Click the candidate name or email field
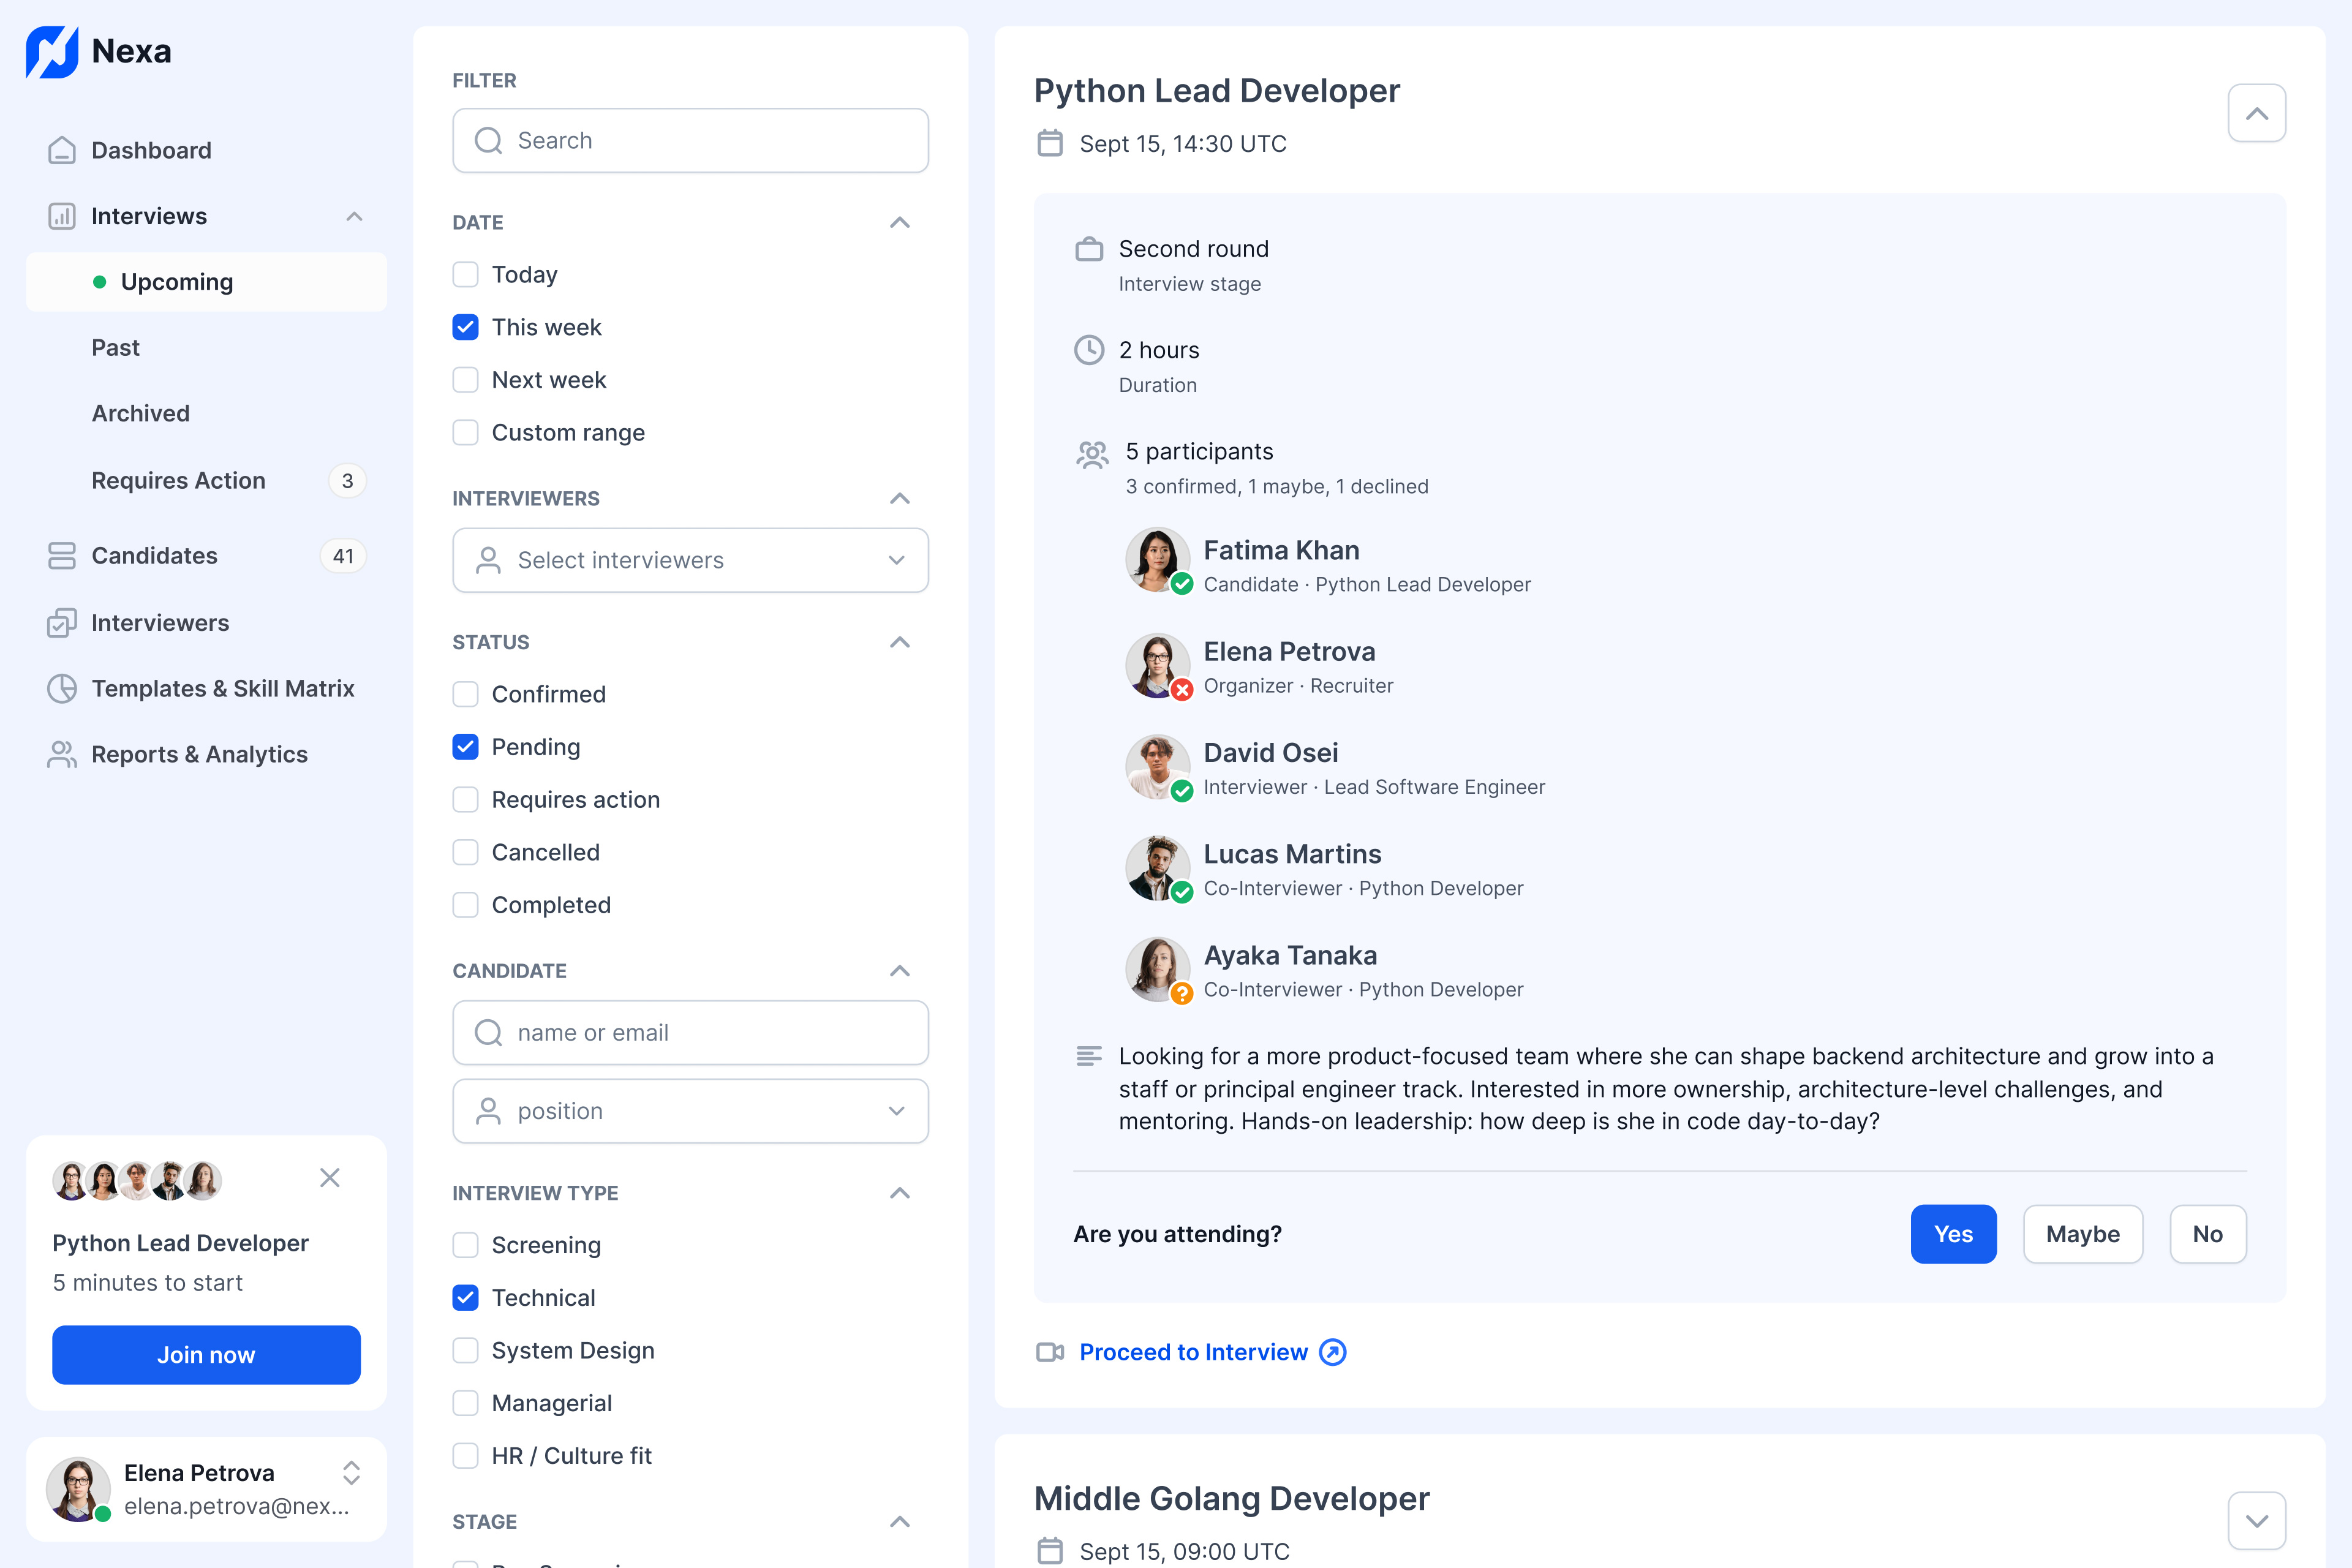The image size is (2352, 1568). (x=691, y=1033)
